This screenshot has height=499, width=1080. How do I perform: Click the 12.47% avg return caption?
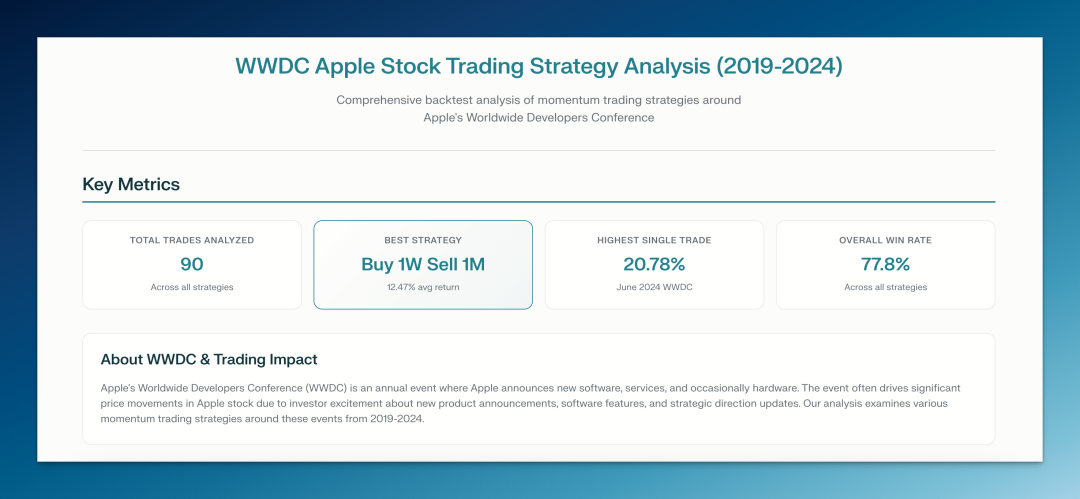pyautogui.click(x=423, y=287)
